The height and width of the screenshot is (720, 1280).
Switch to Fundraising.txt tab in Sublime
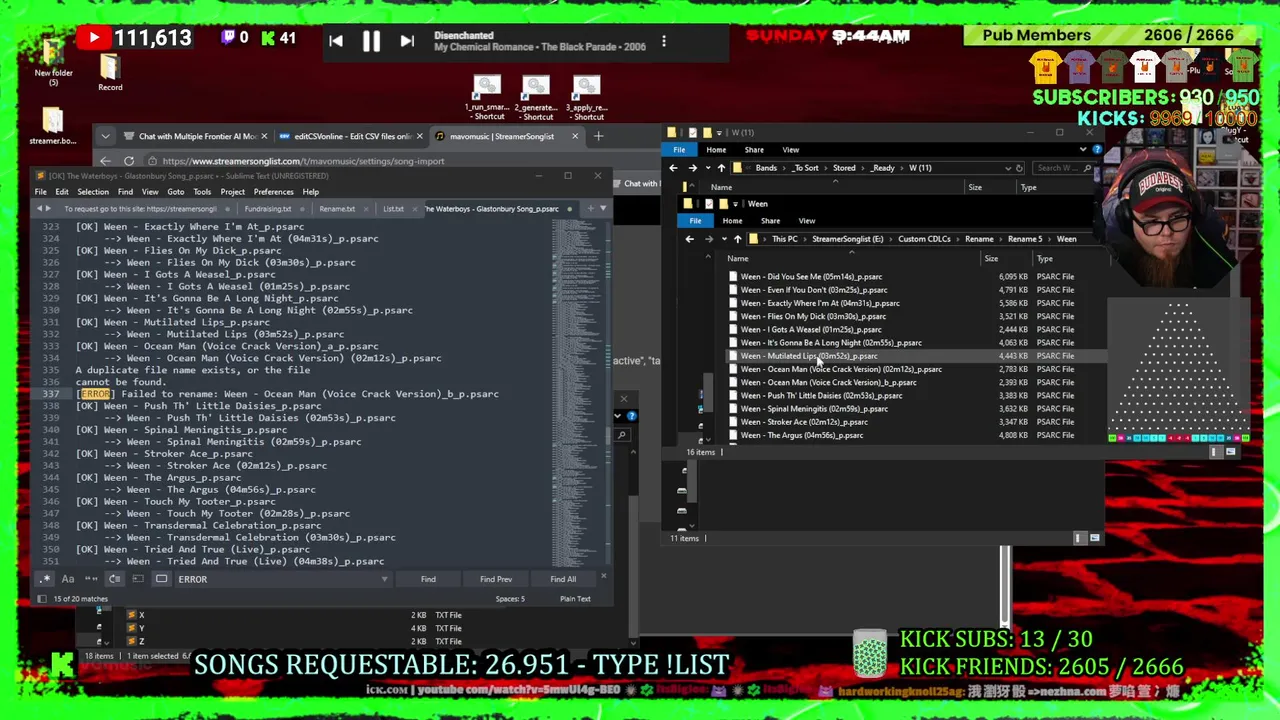pyautogui.click(x=268, y=209)
